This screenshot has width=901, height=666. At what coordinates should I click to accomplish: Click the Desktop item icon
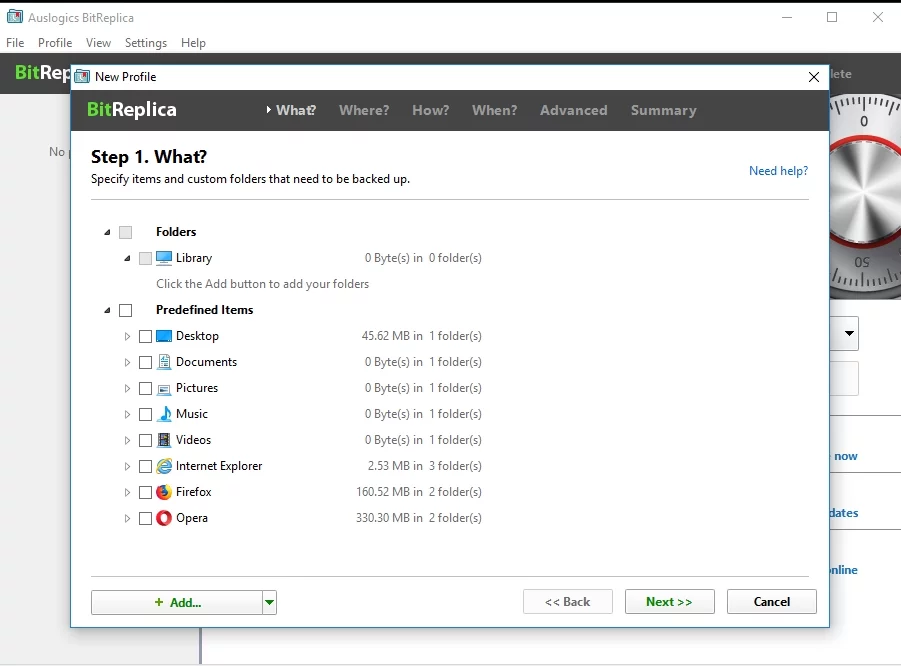(164, 336)
